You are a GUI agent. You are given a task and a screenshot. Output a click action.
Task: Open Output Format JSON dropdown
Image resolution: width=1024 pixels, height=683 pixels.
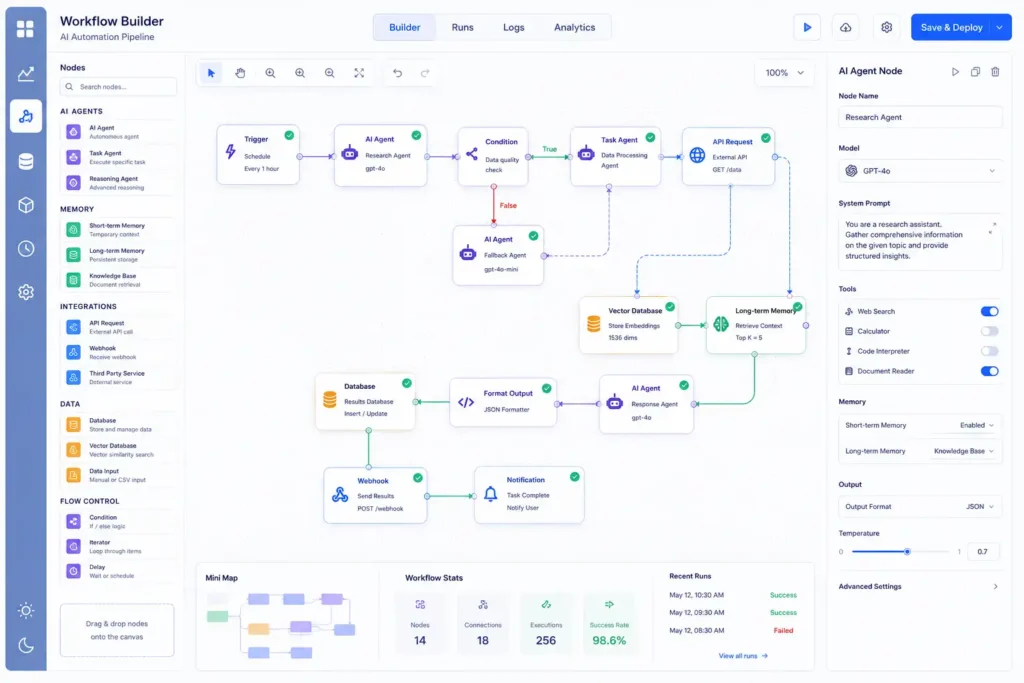tap(980, 507)
